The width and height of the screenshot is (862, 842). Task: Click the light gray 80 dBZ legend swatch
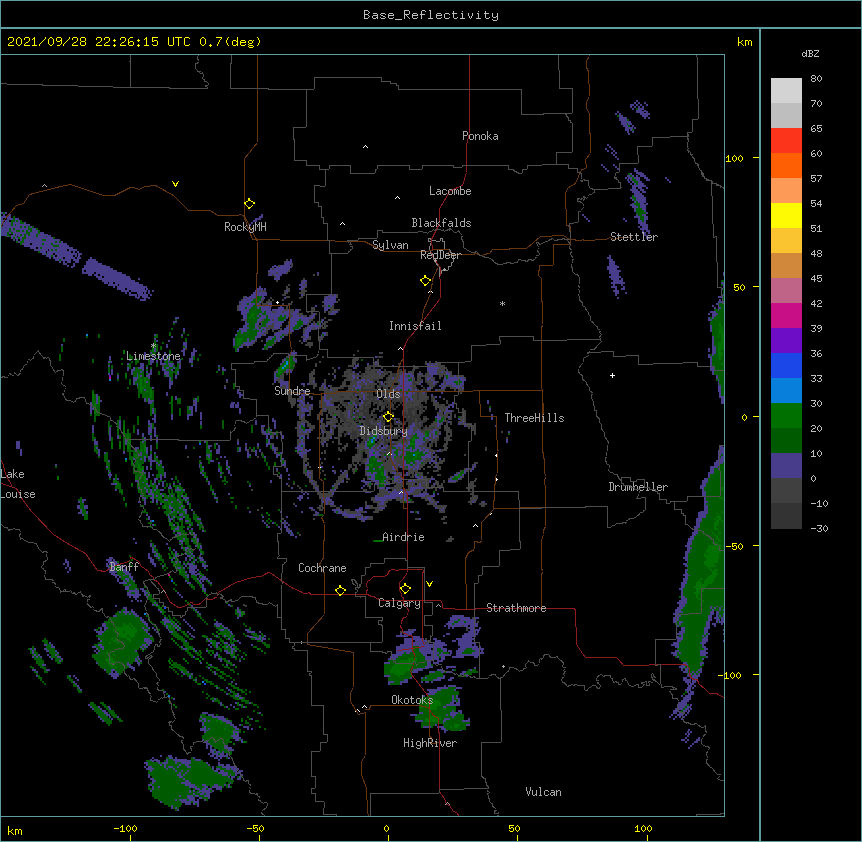(786, 90)
